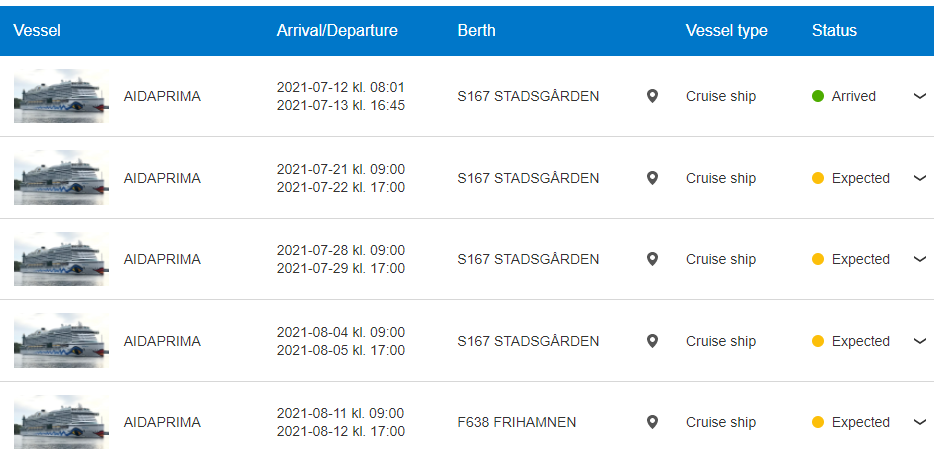934x451 pixels.
Task: Click the Arrival/Departure column header
Action: 337,30
